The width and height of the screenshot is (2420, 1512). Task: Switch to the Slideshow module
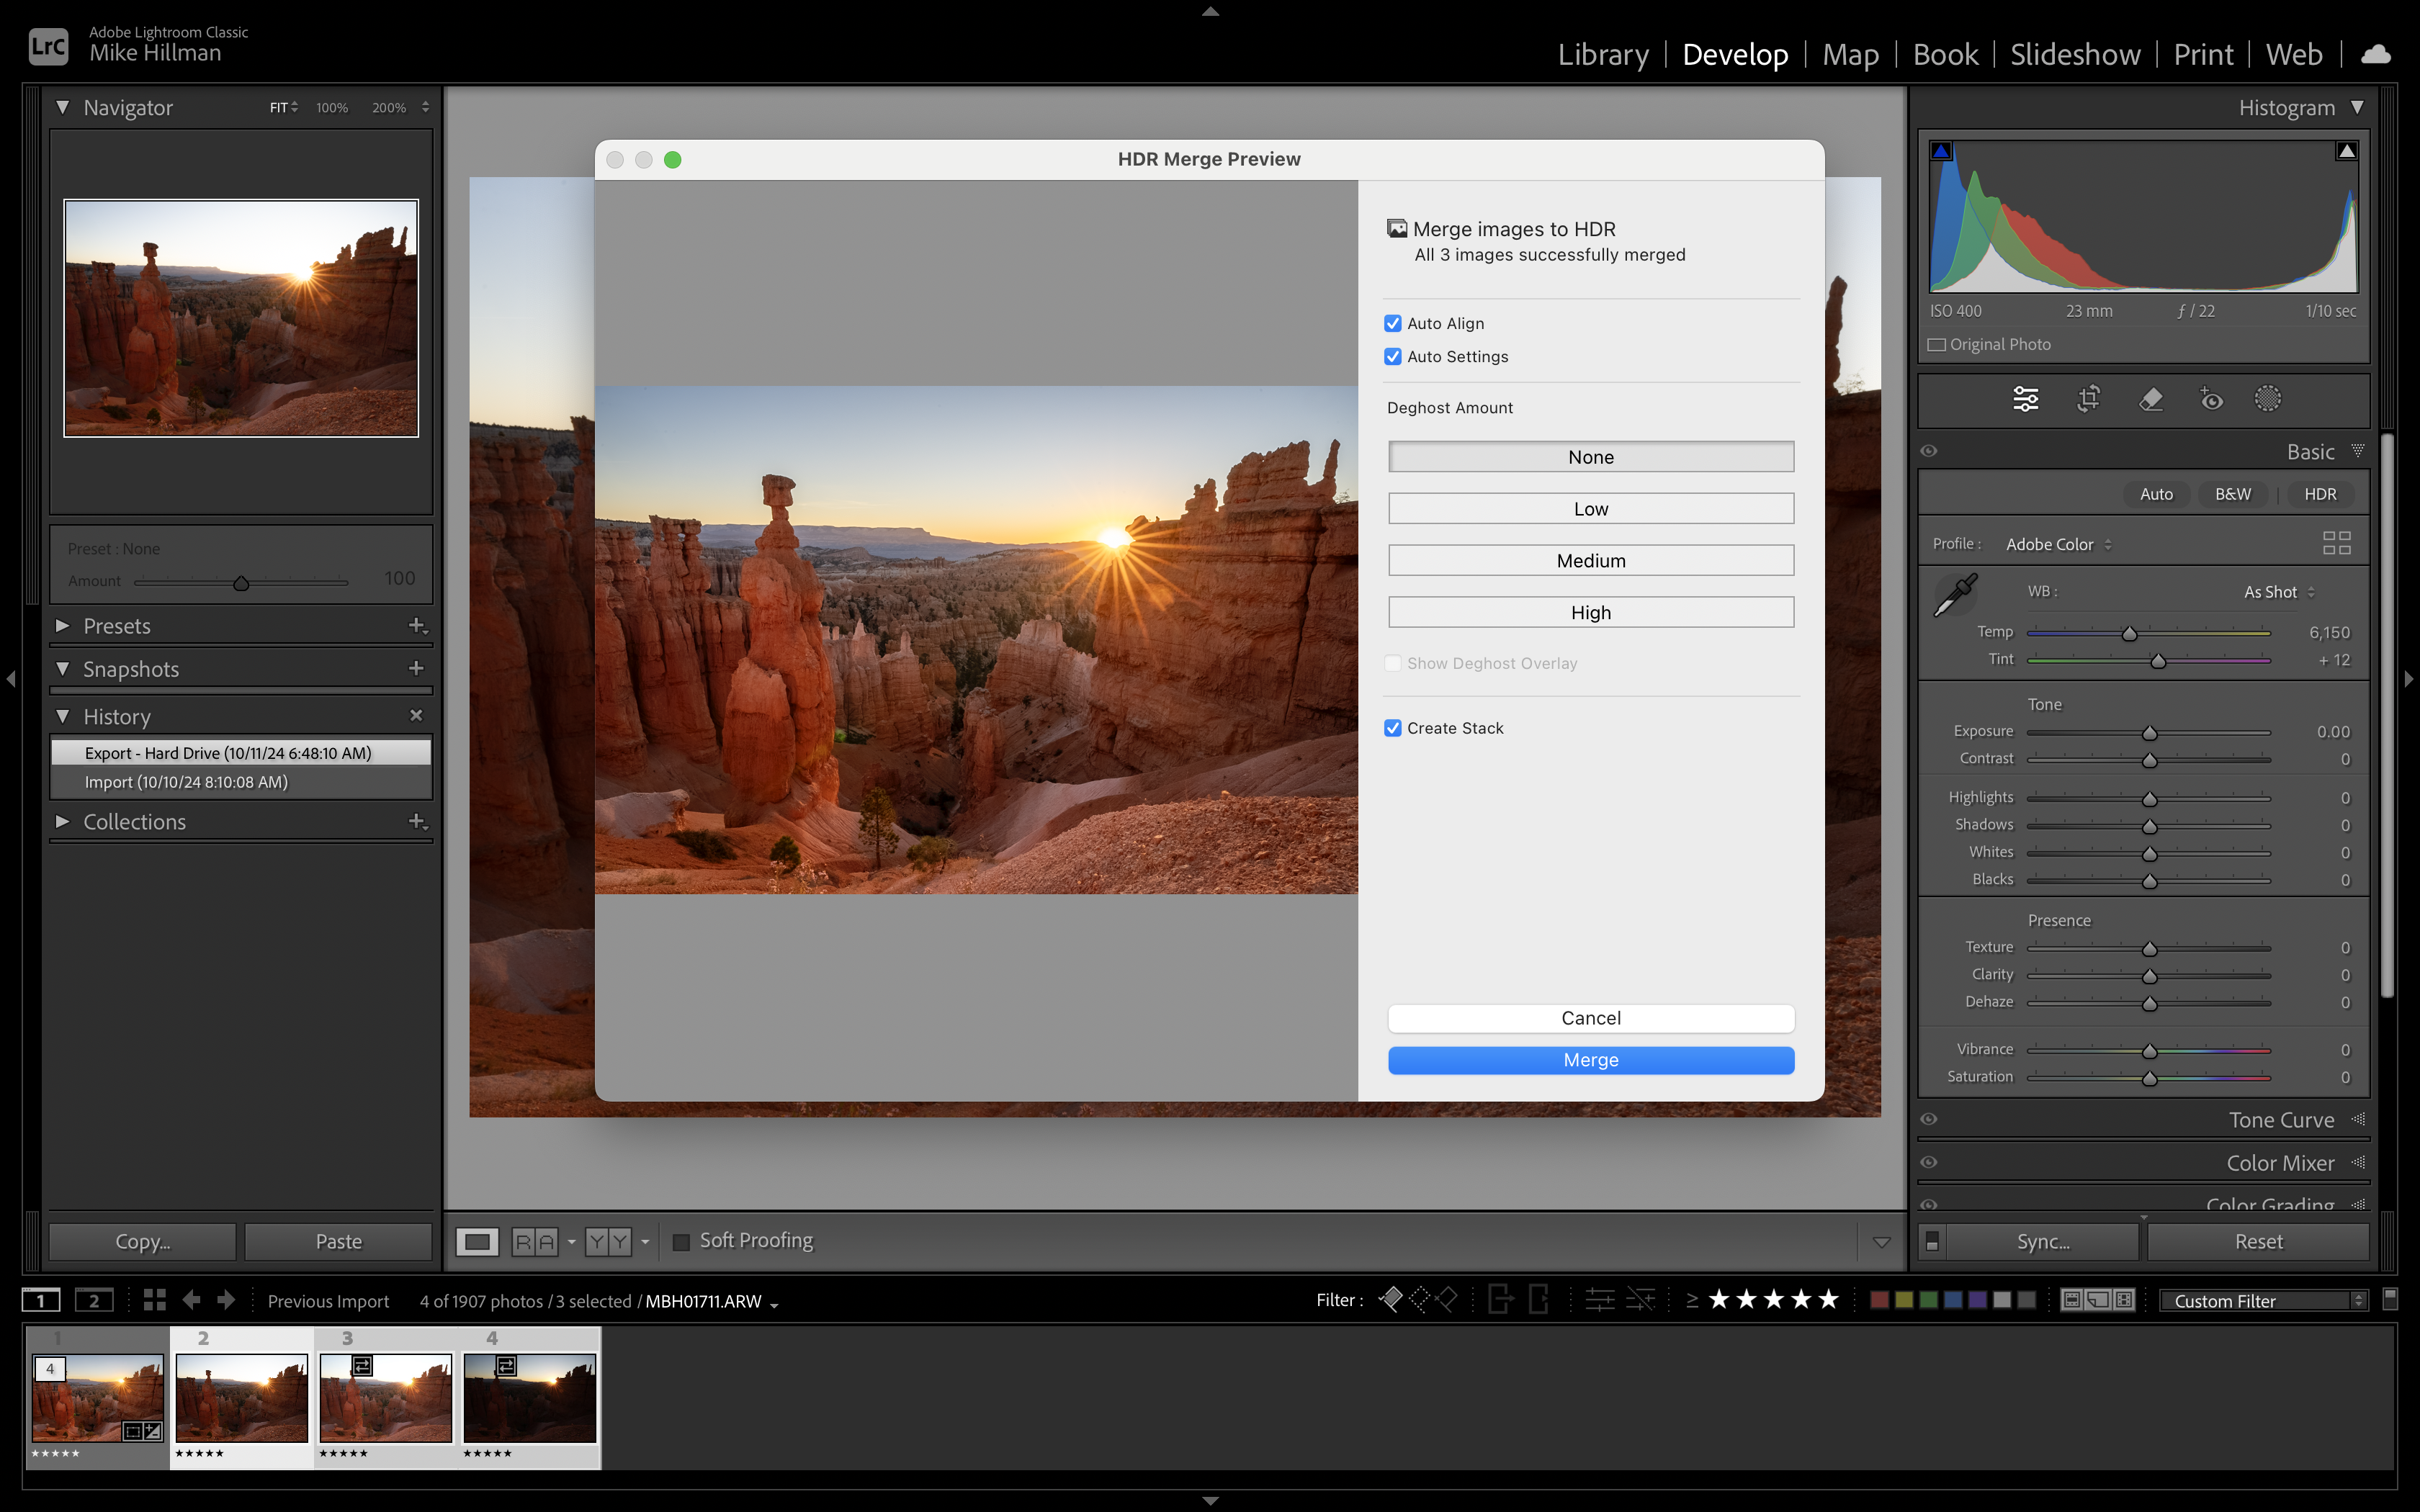(2075, 54)
